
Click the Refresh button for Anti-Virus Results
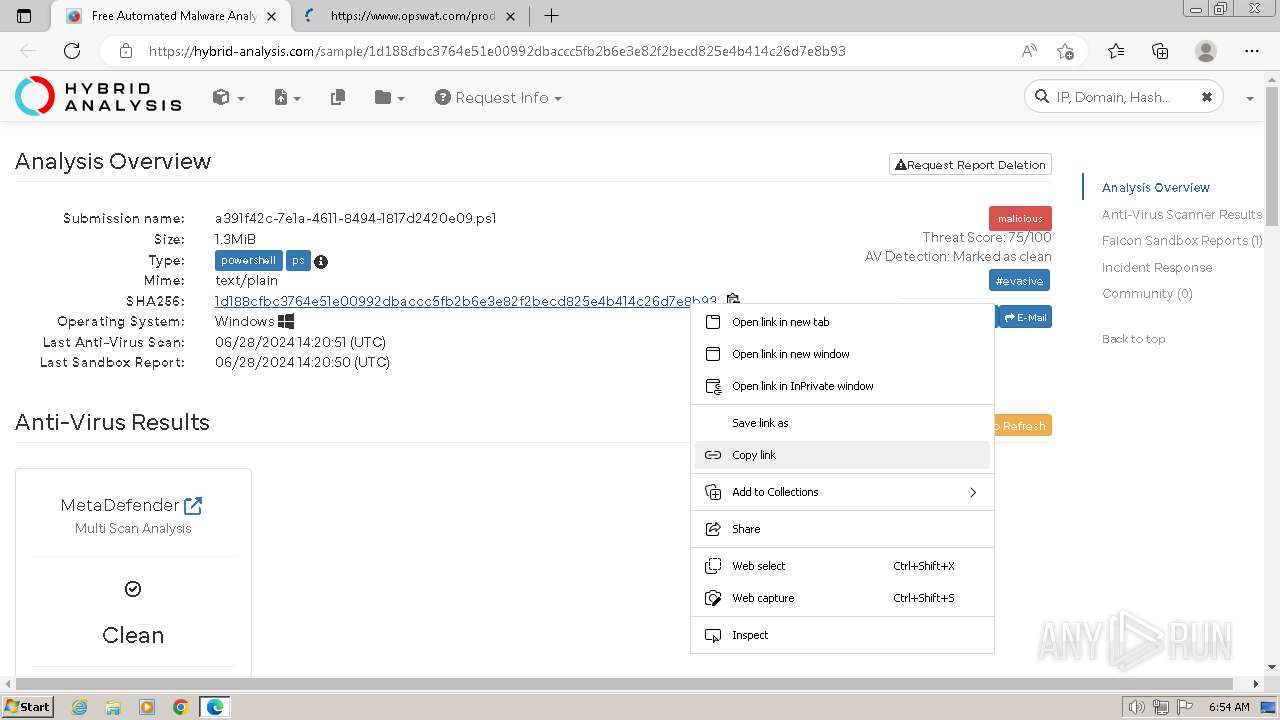click(1022, 426)
